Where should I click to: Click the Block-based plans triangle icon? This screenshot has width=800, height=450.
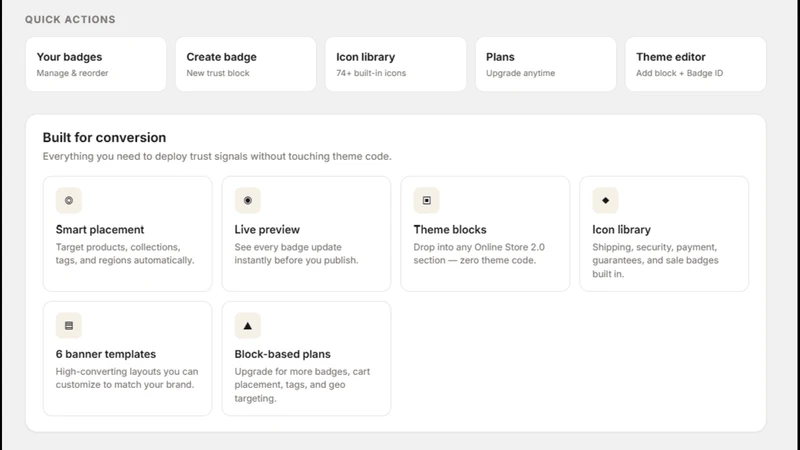pyautogui.click(x=247, y=326)
